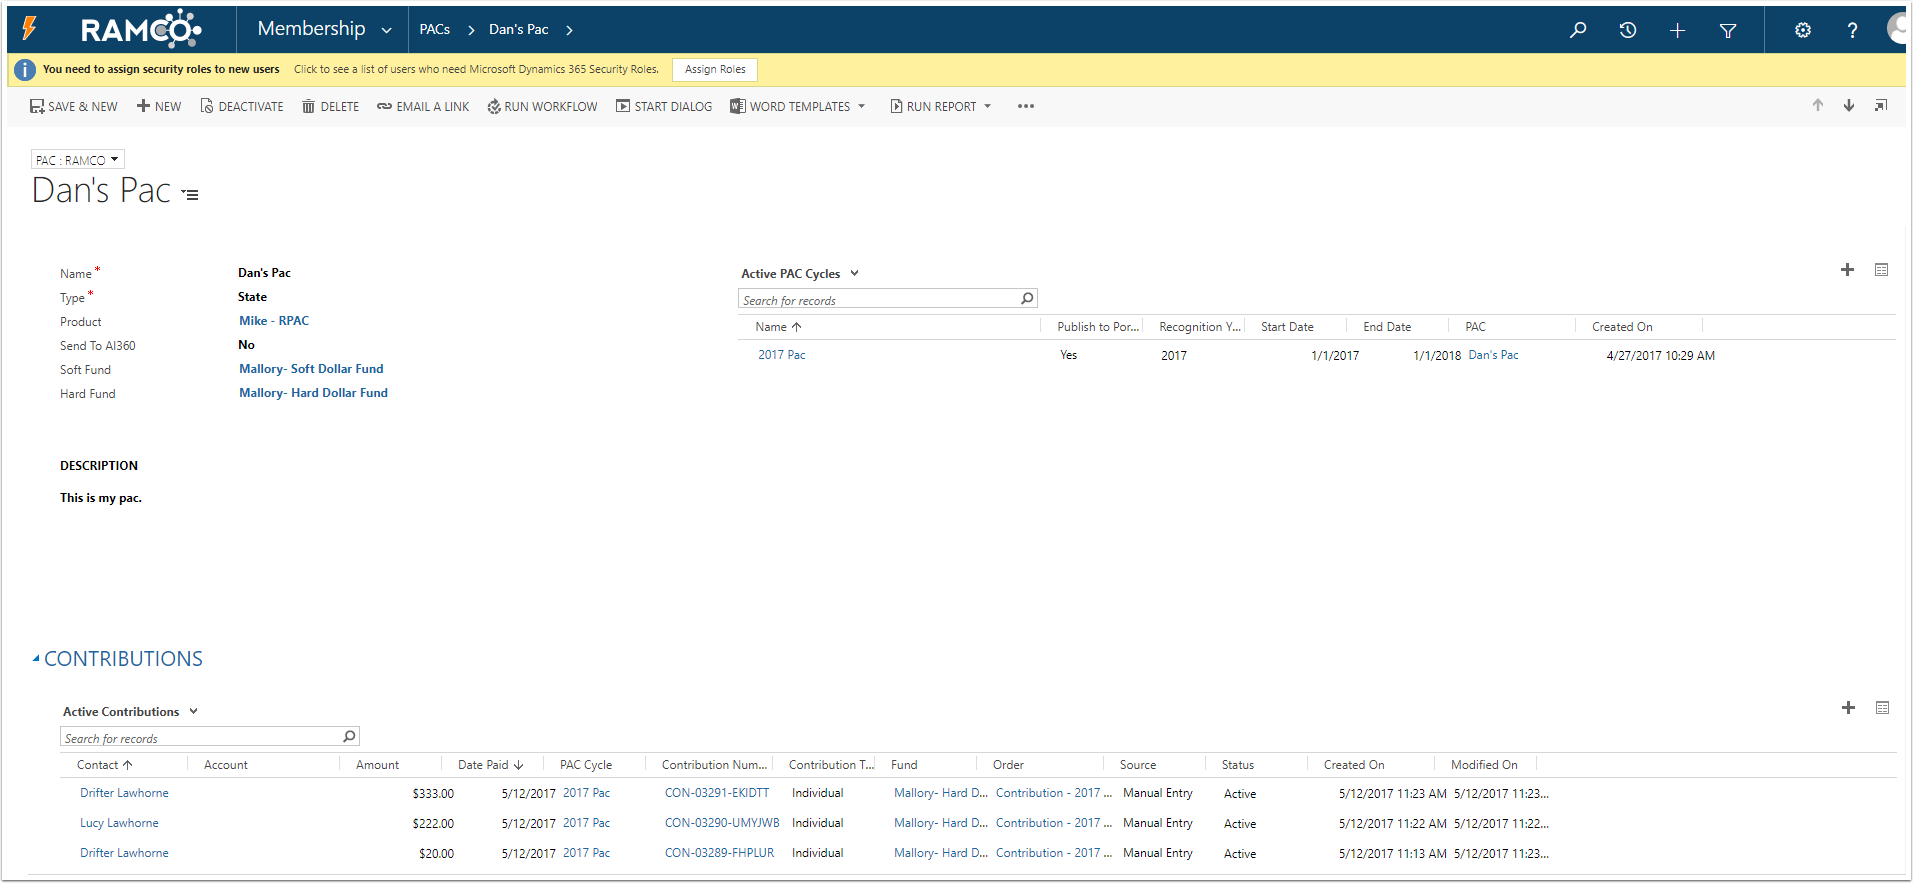This screenshot has width=1913, height=883.
Task: Click Save & New command
Action: [x=73, y=106]
